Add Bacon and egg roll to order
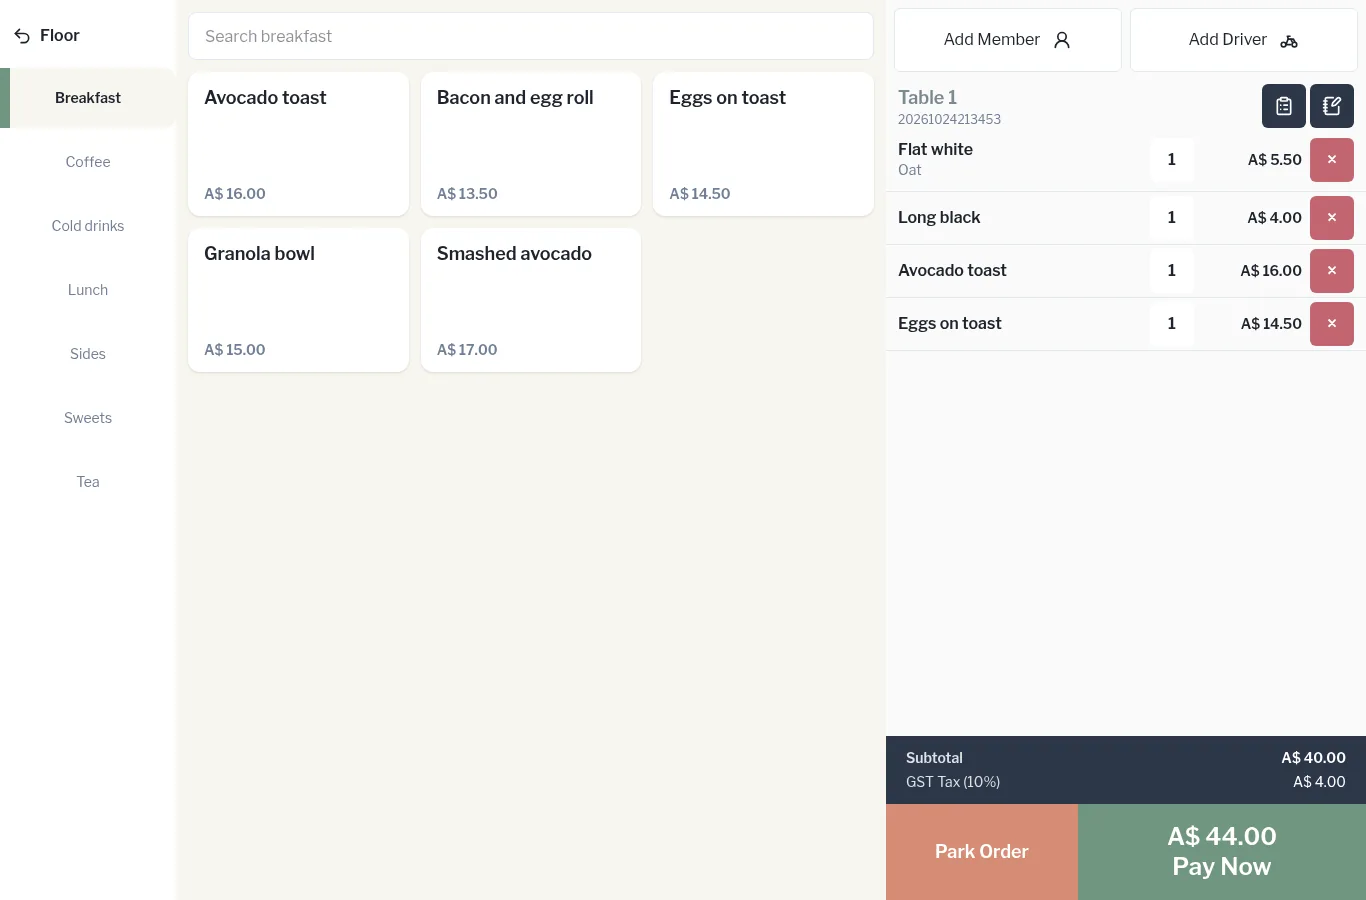1366x900 pixels. point(531,144)
